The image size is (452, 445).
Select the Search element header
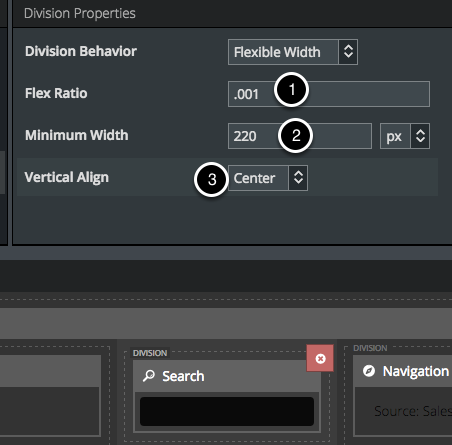[227, 376]
